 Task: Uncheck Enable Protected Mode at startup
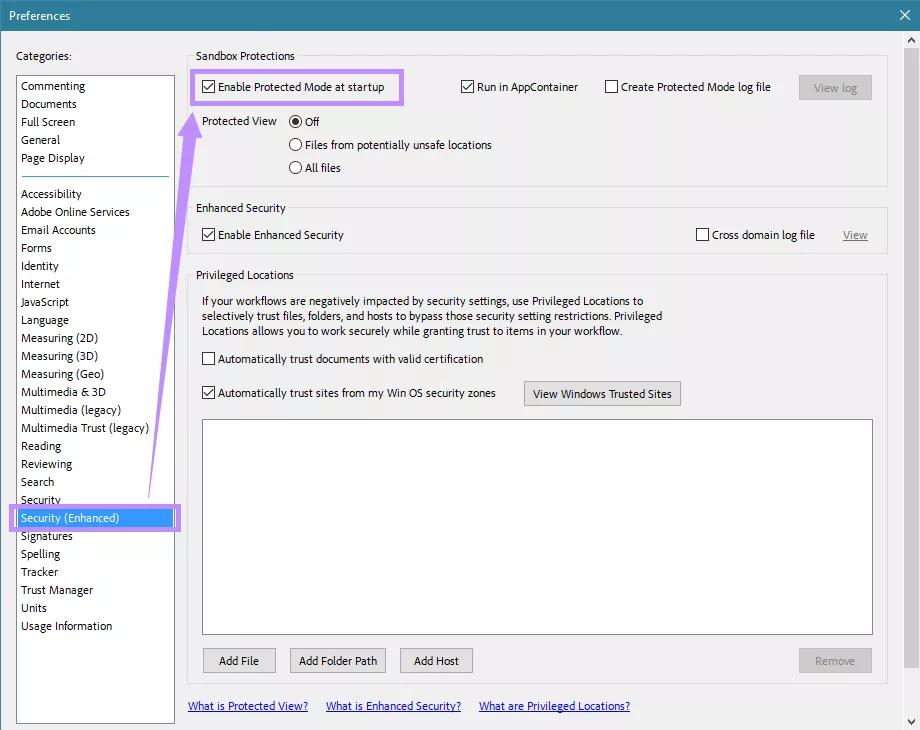click(208, 87)
